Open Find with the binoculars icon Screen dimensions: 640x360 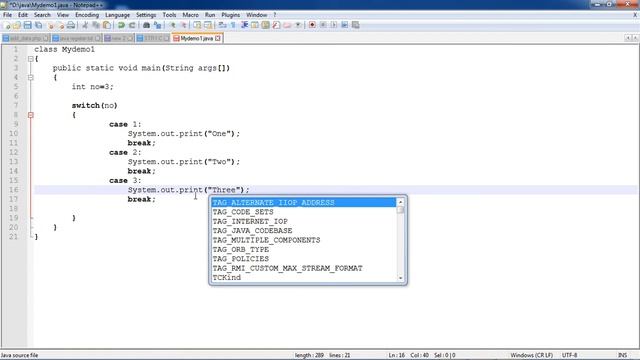147,25
